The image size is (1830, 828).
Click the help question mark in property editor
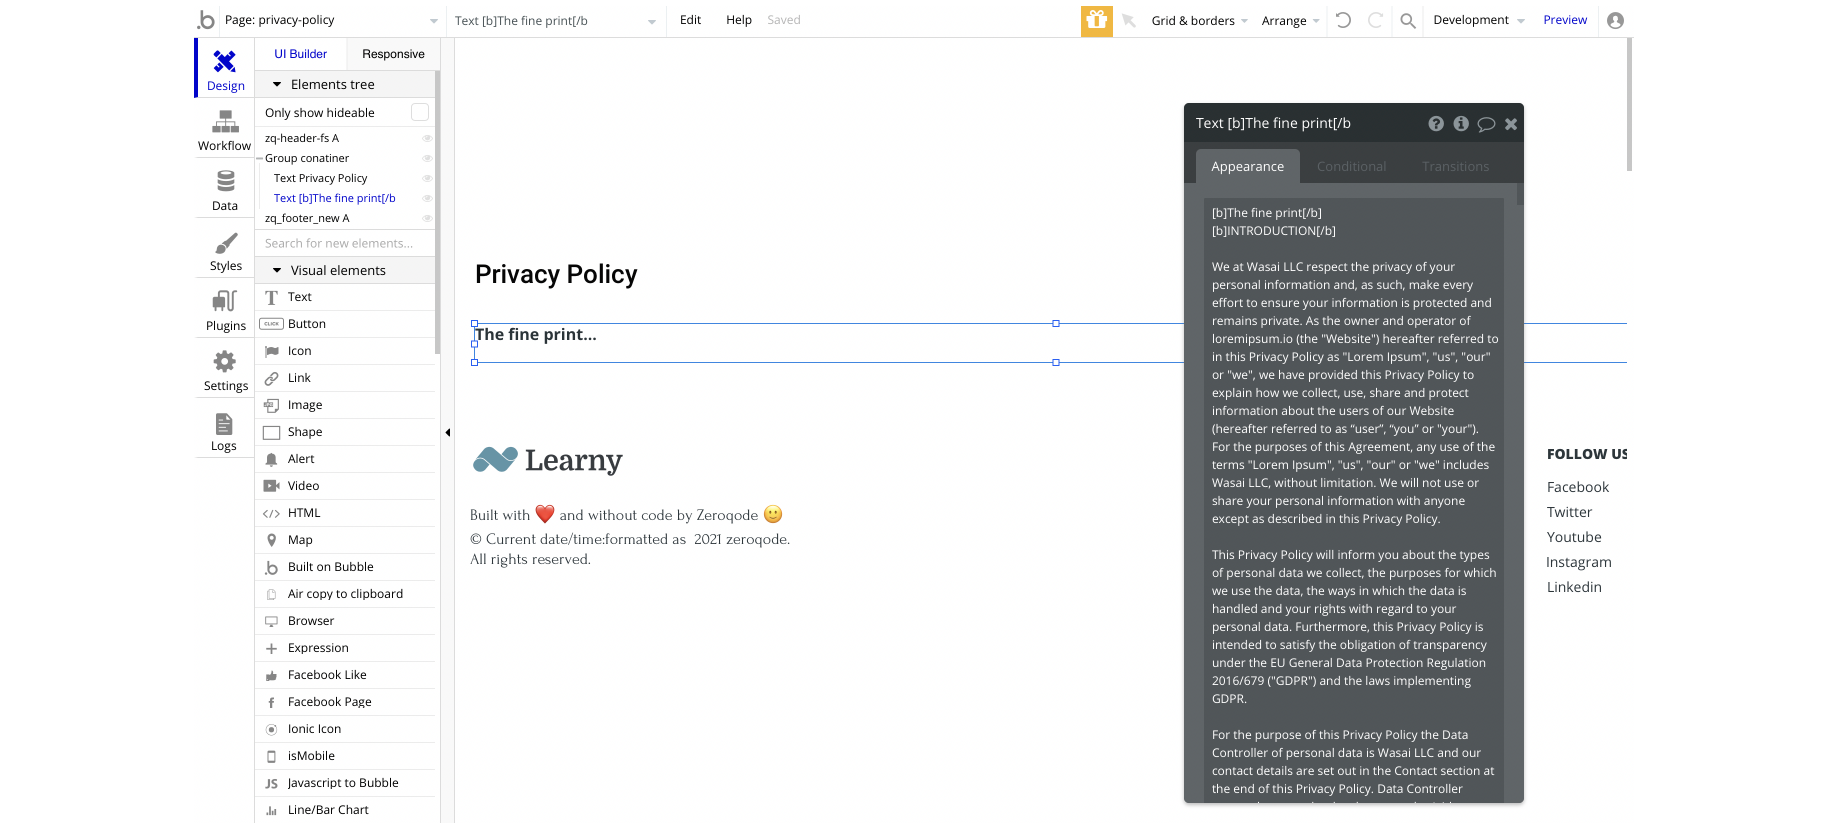pyautogui.click(x=1436, y=124)
